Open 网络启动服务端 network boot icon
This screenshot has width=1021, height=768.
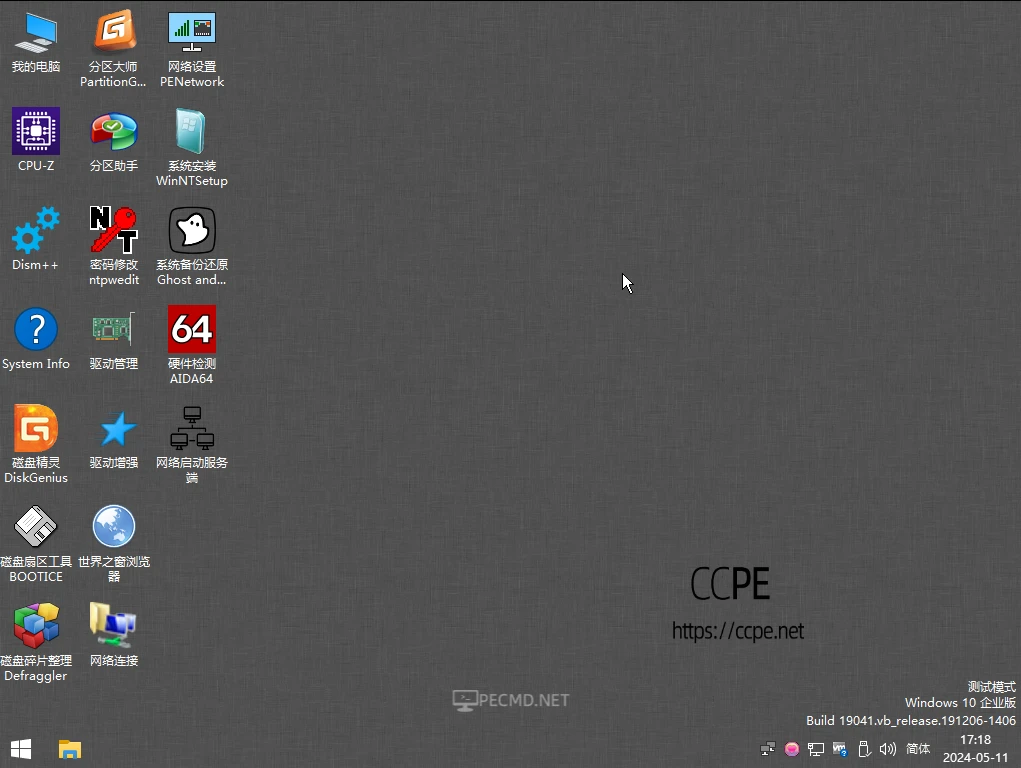(191, 444)
